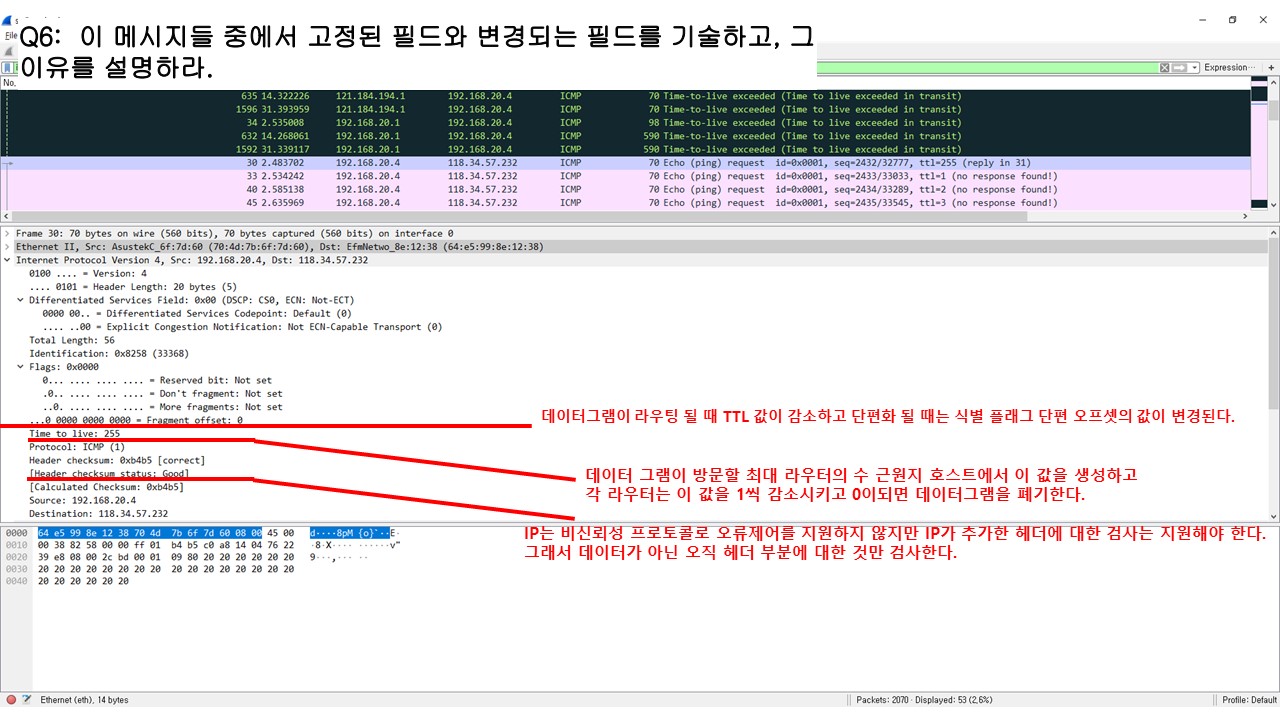Select Header checksum status: Good field
1280x720 pixels.
point(109,473)
